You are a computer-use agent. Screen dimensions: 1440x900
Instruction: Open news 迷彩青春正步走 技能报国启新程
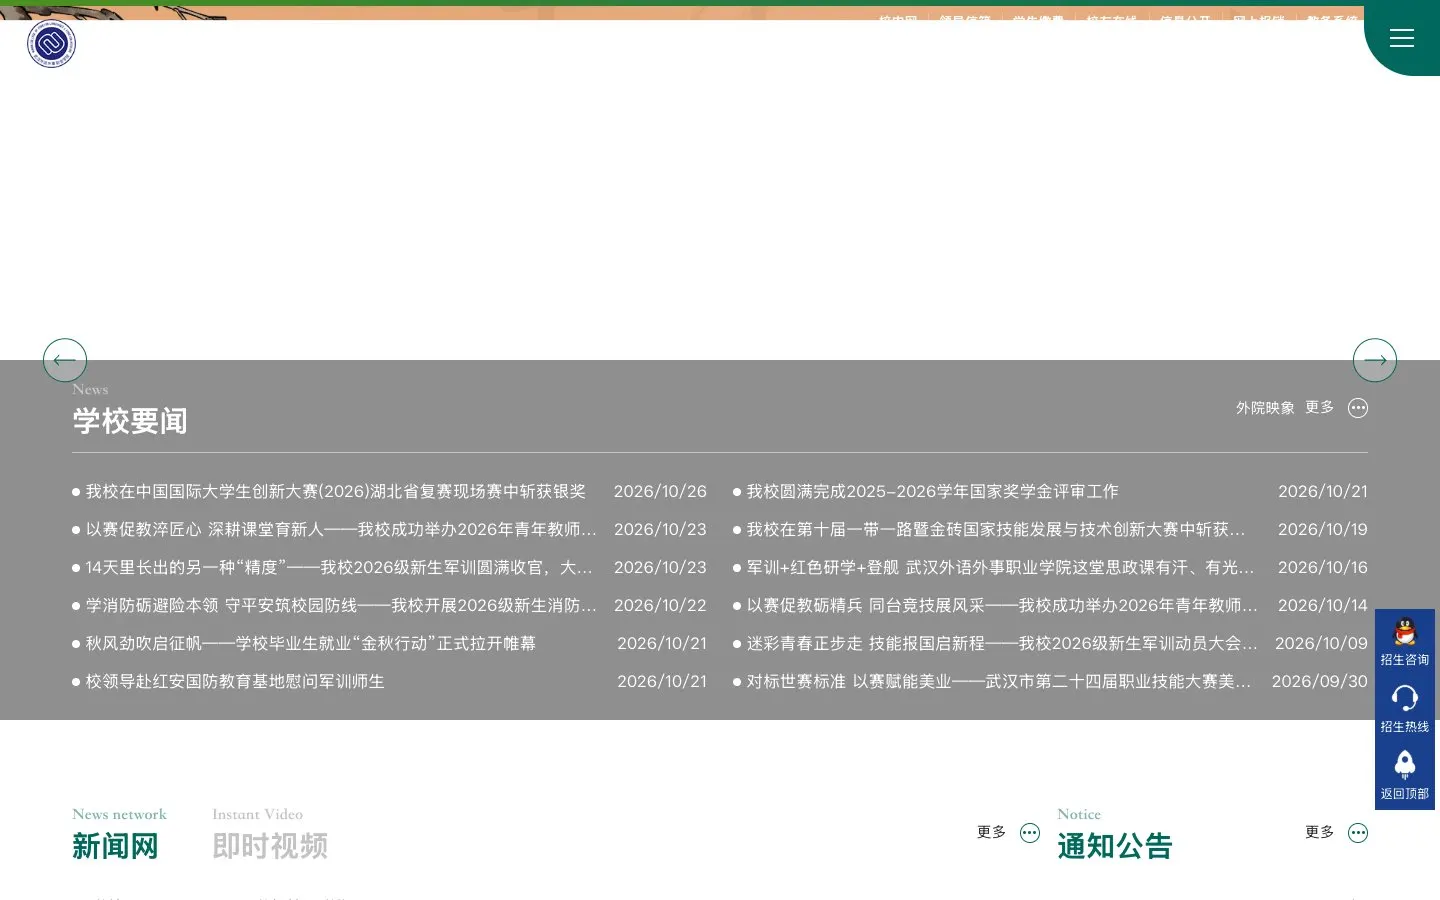(x=1002, y=644)
